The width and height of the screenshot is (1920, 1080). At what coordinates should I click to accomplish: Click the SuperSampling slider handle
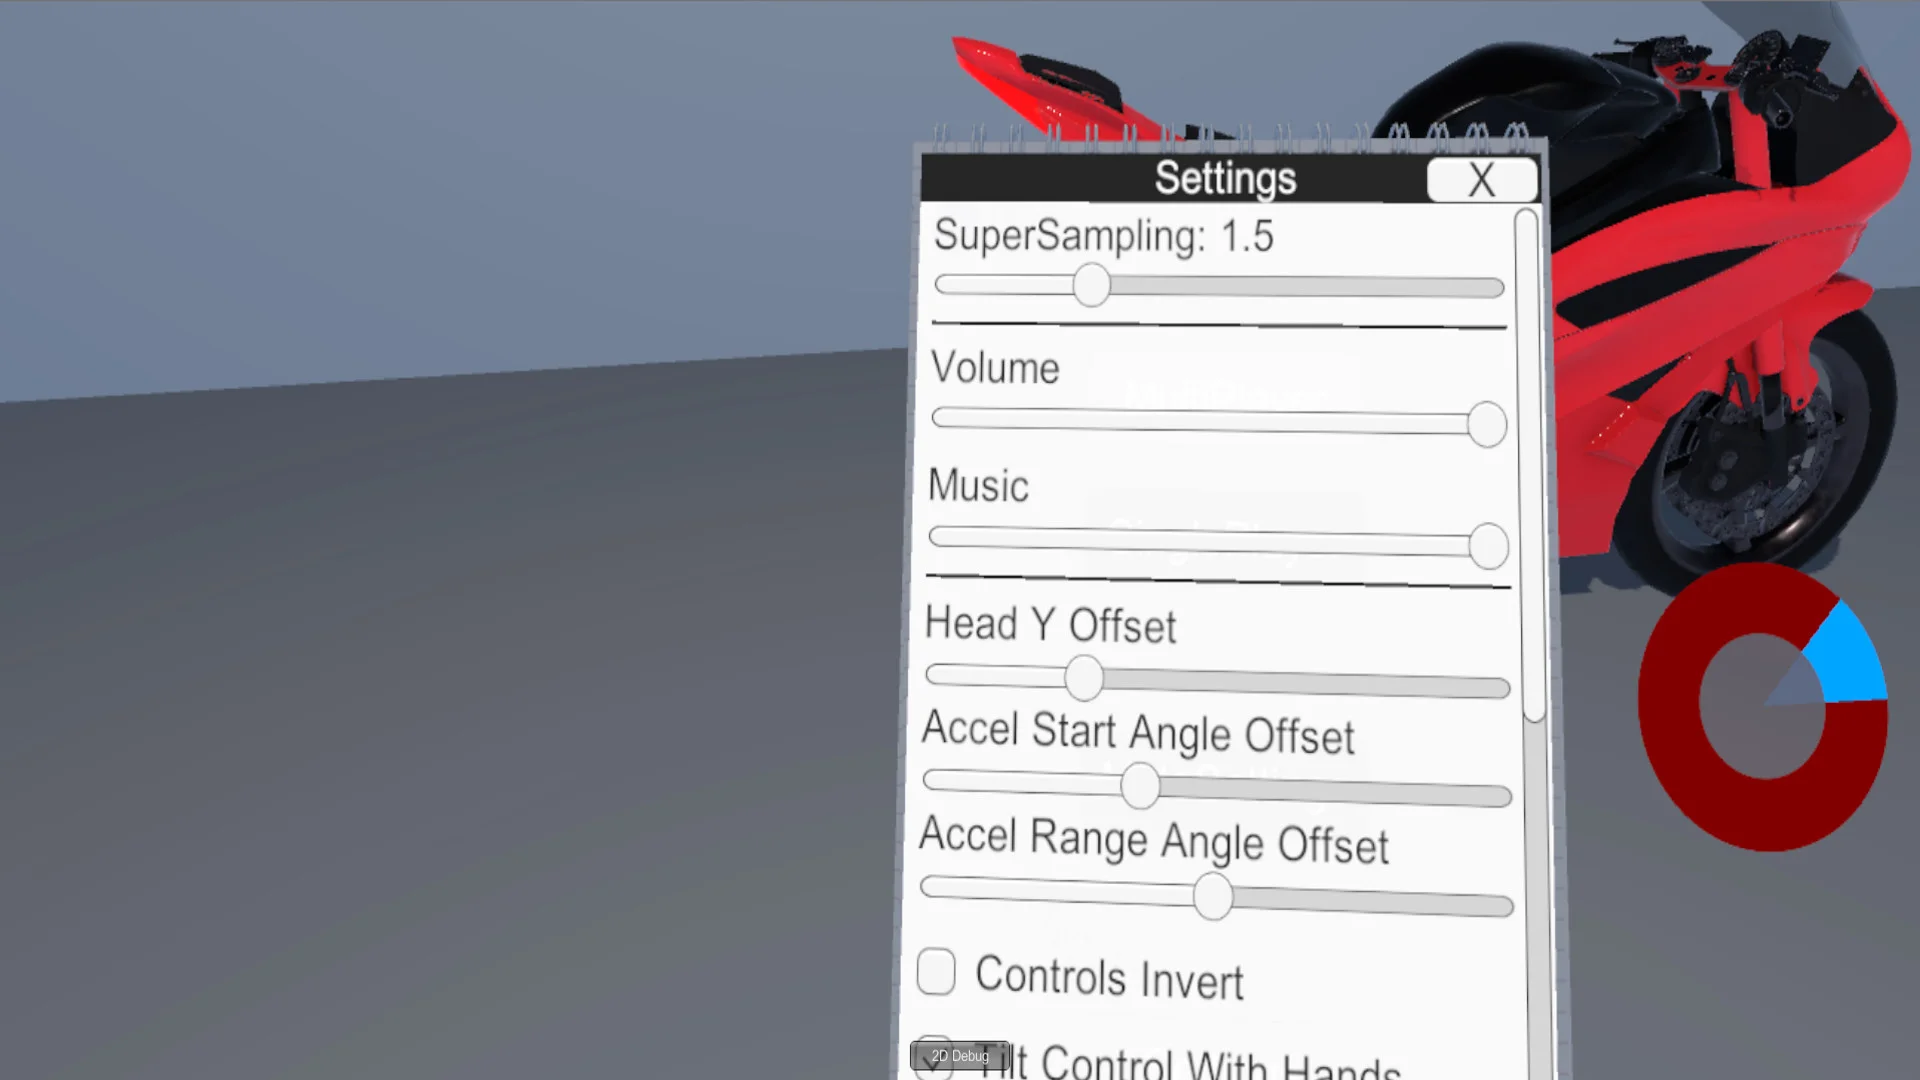(x=1091, y=286)
